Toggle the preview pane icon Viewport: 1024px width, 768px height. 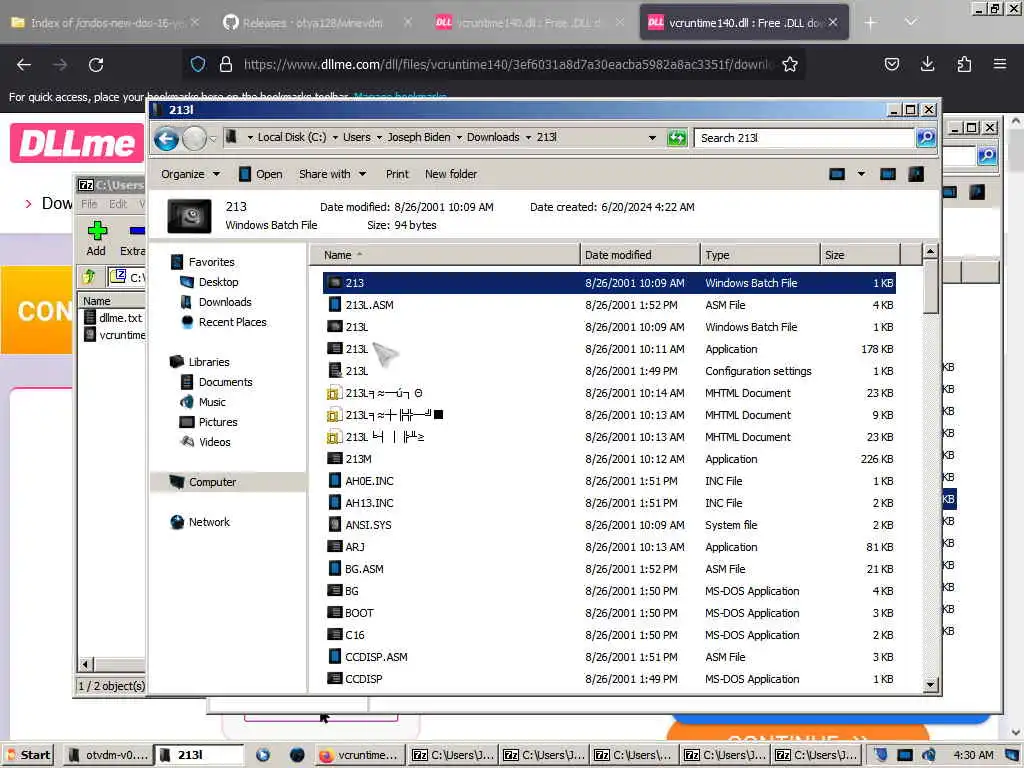[888, 174]
